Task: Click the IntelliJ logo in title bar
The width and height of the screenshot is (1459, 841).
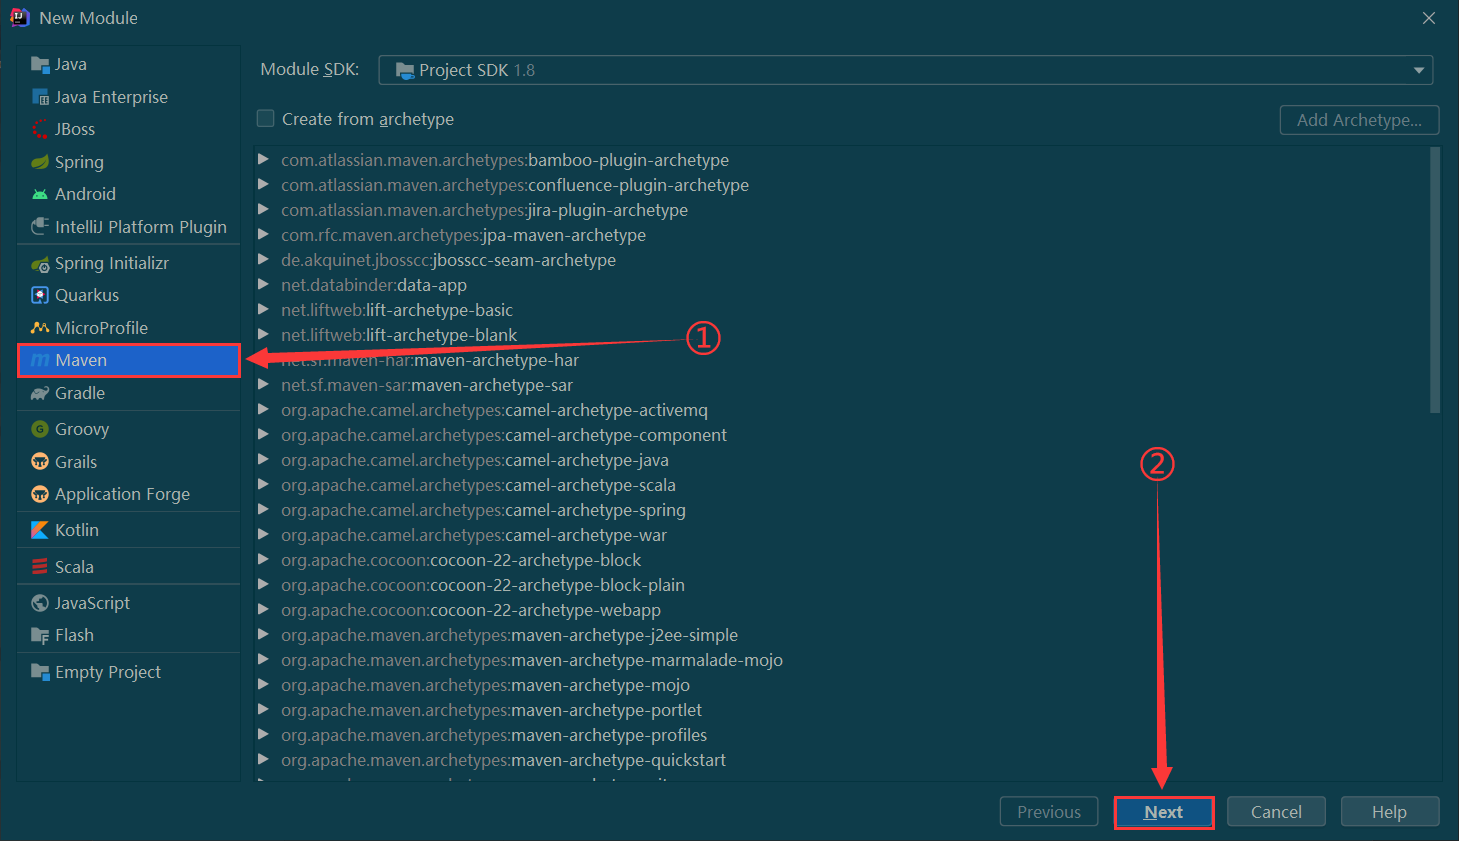Action: click(19, 17)
